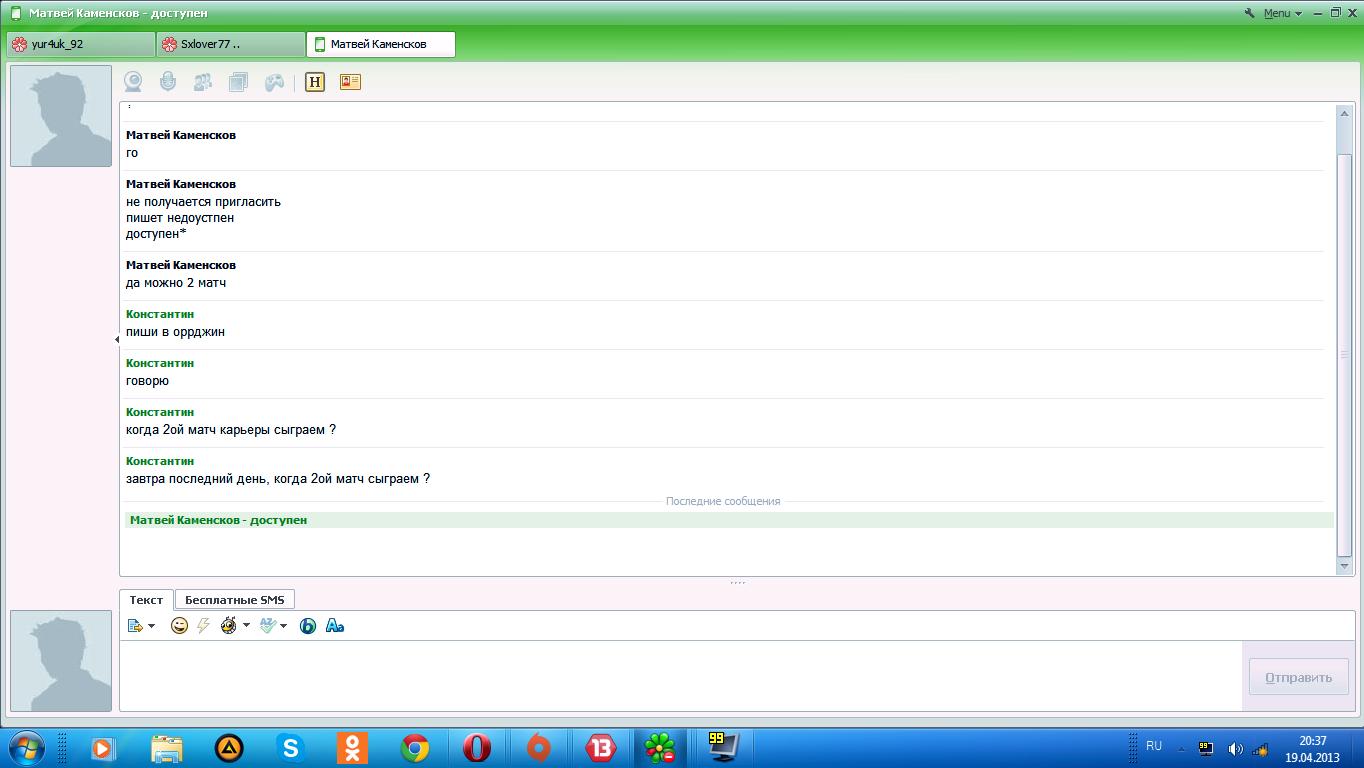Expand the spell check AZ dropdown arrow

click(284, 626)
